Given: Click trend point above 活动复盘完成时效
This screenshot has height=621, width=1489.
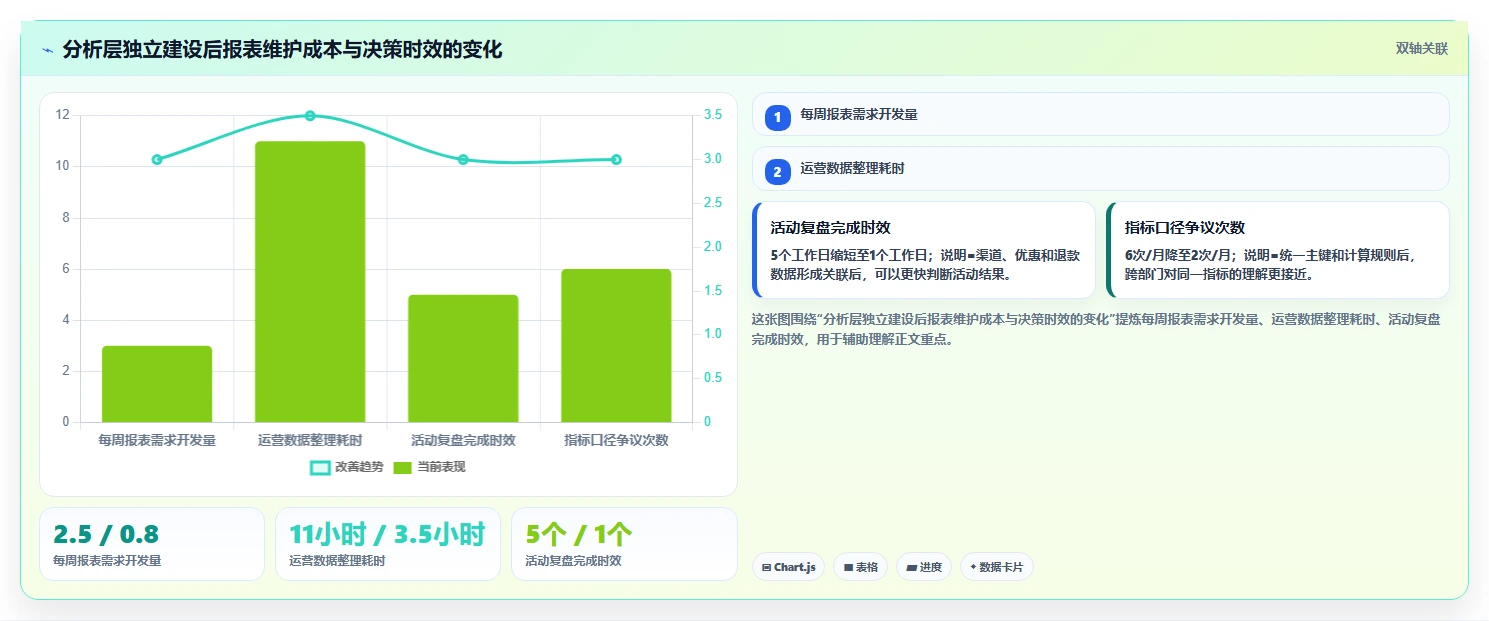Looking at the screenshot, I should pos(463,160).
